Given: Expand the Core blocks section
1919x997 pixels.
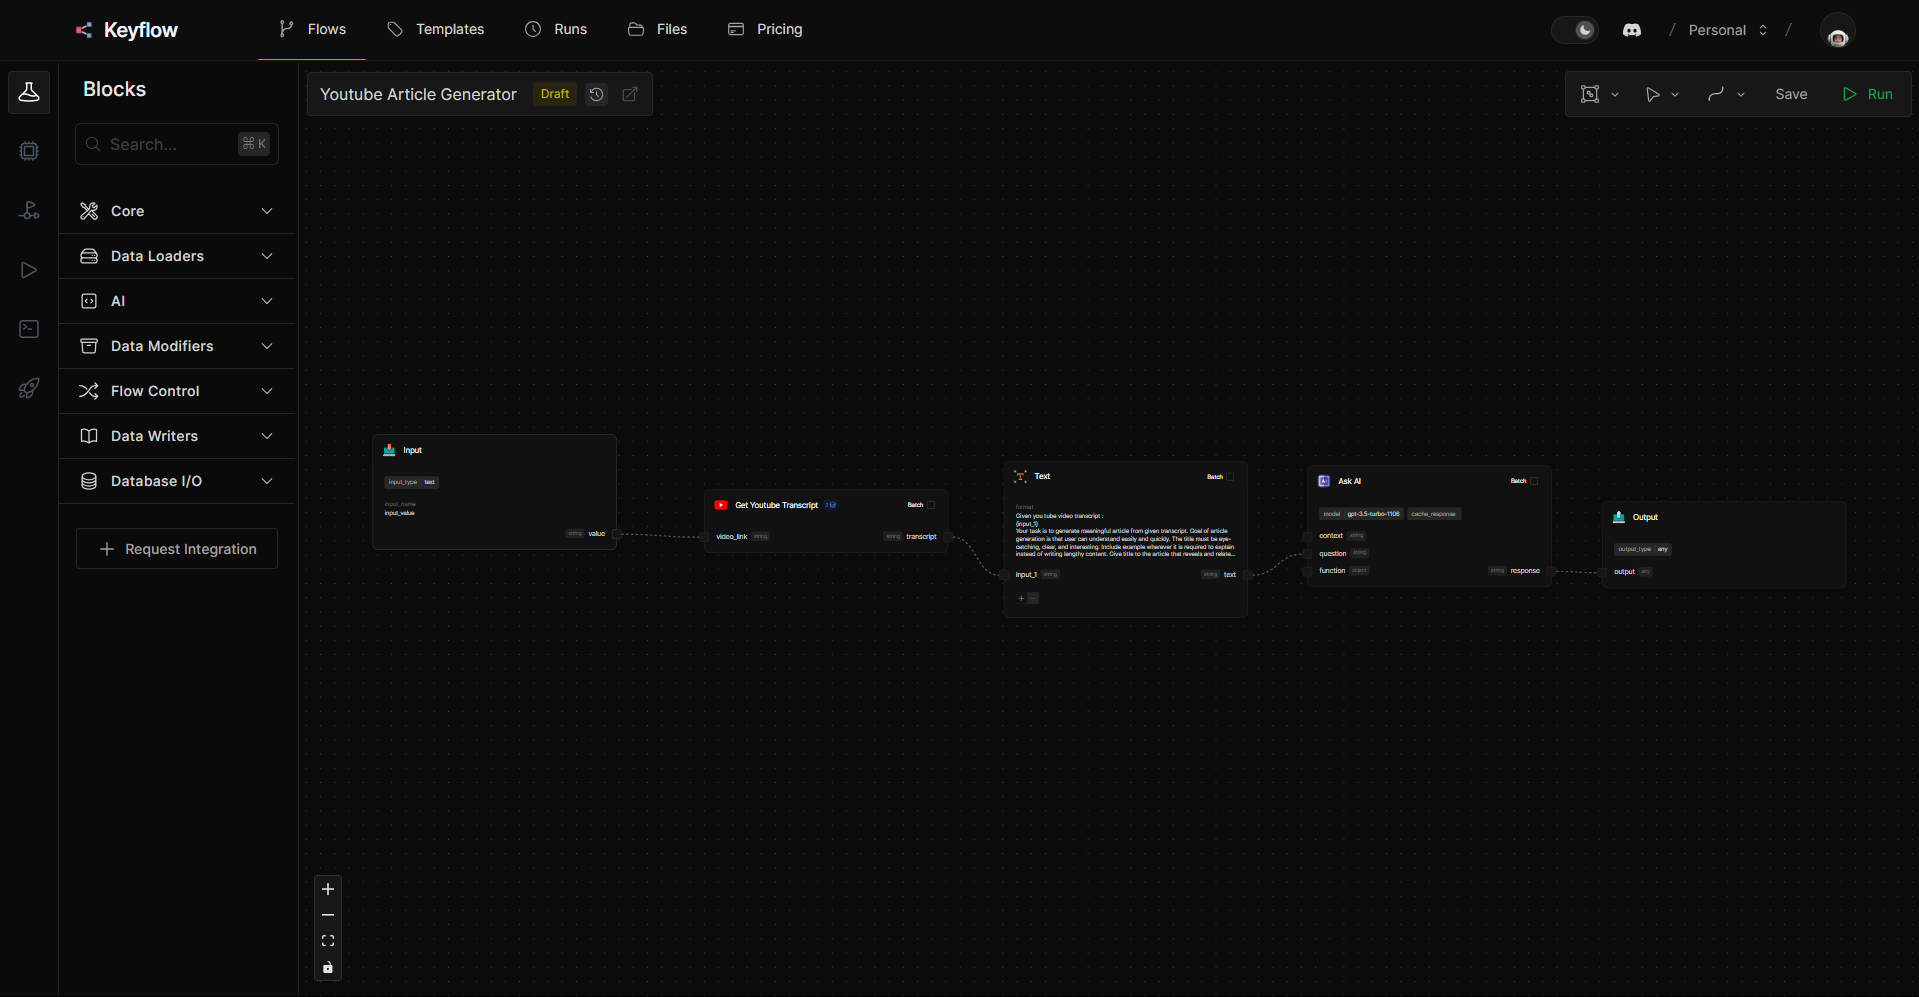Looking at the screenshot, I should point(177,211).
